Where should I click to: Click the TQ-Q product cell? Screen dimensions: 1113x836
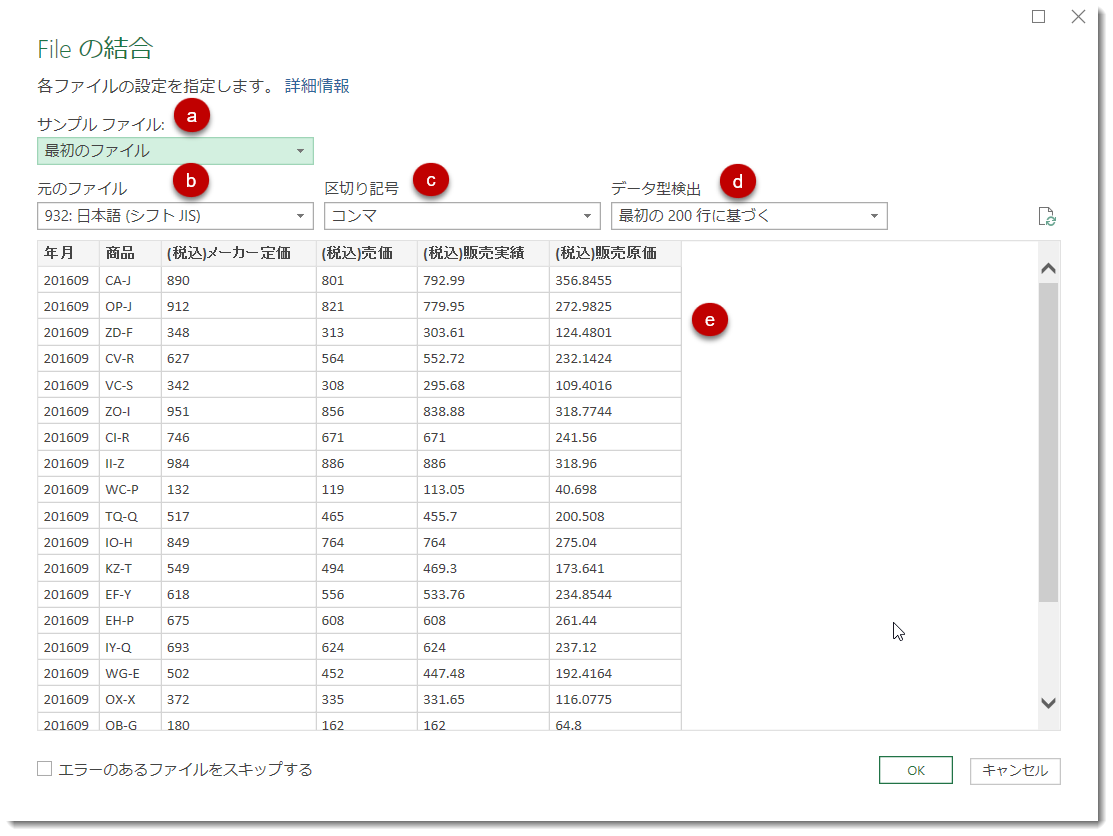[130, 517]
